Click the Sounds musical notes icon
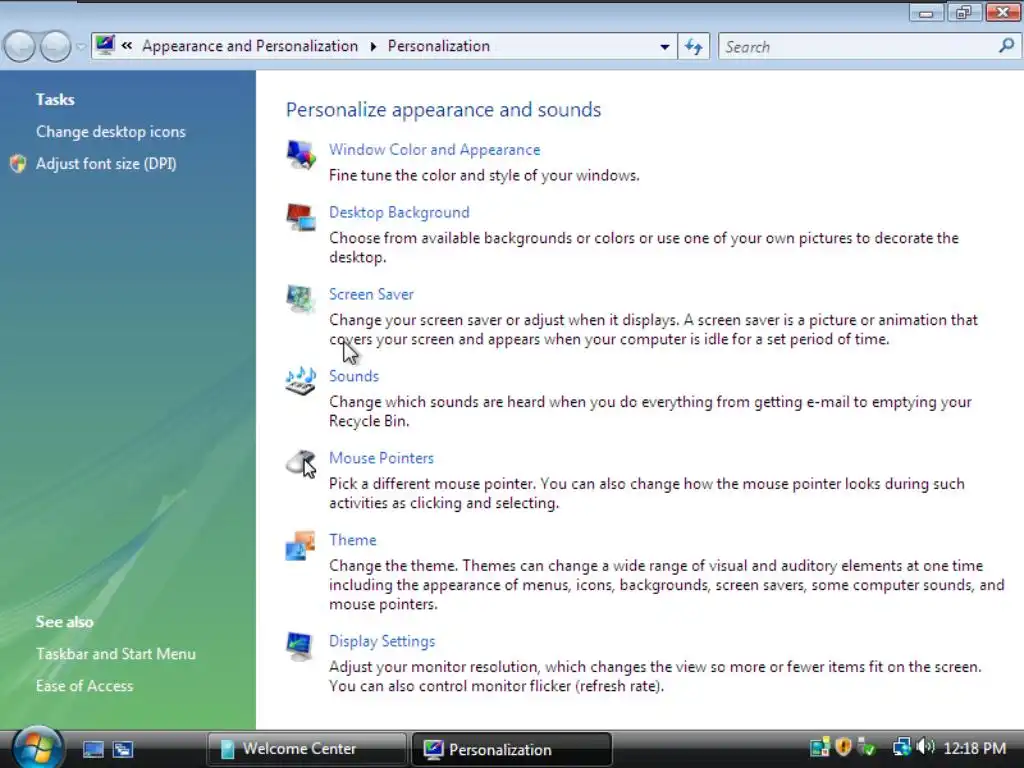This screenshot has height=768, width=1024. (300, 381)
